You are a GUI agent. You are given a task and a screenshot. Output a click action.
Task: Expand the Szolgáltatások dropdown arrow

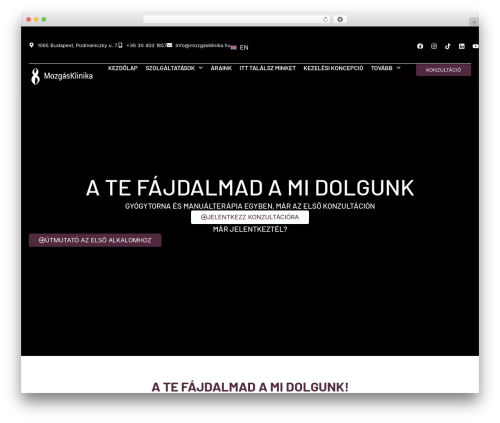click(x=201, y=68)
